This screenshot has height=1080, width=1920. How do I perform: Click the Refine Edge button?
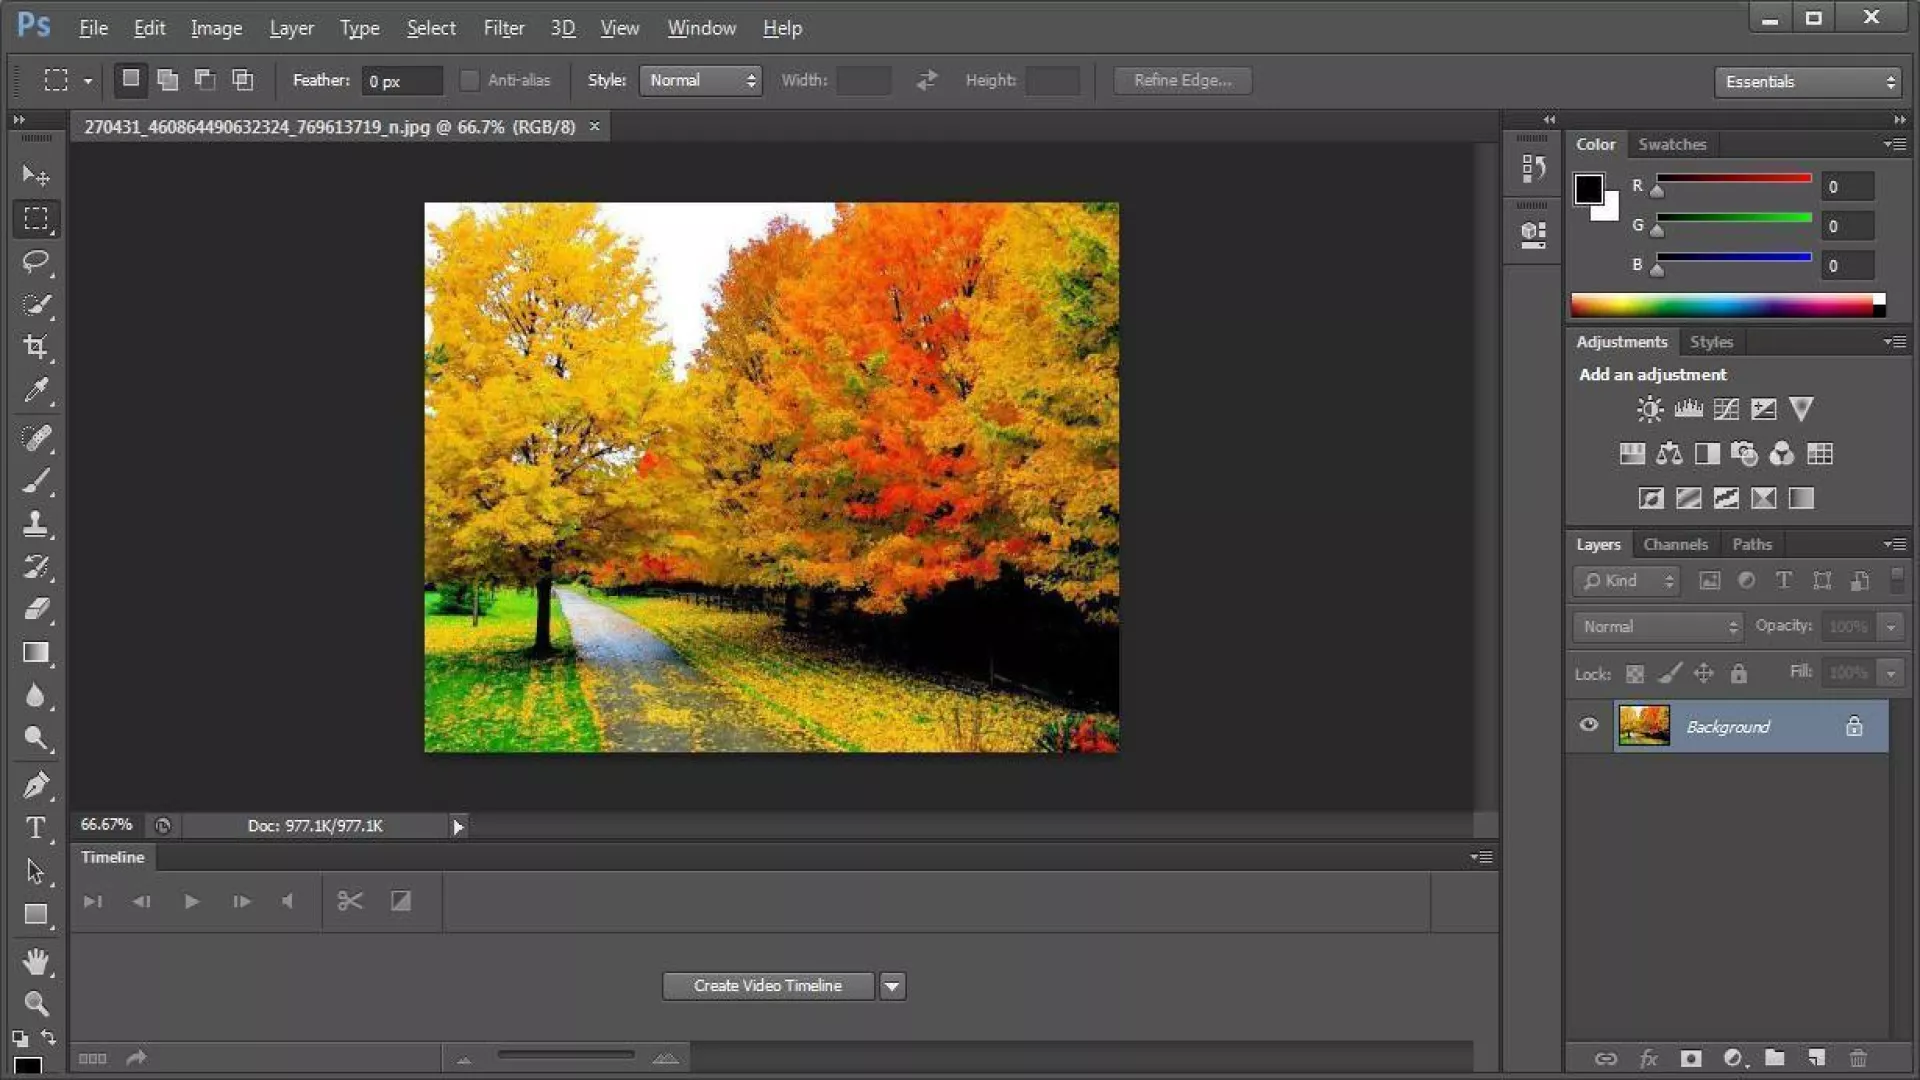click(1182, 80)
